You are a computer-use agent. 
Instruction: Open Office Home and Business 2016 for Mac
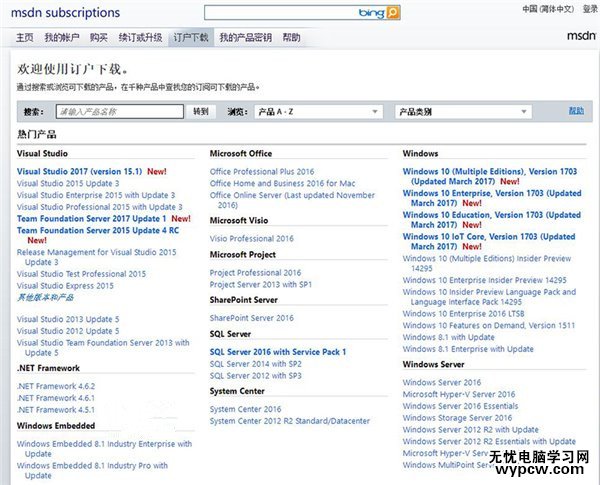[282, 183]
